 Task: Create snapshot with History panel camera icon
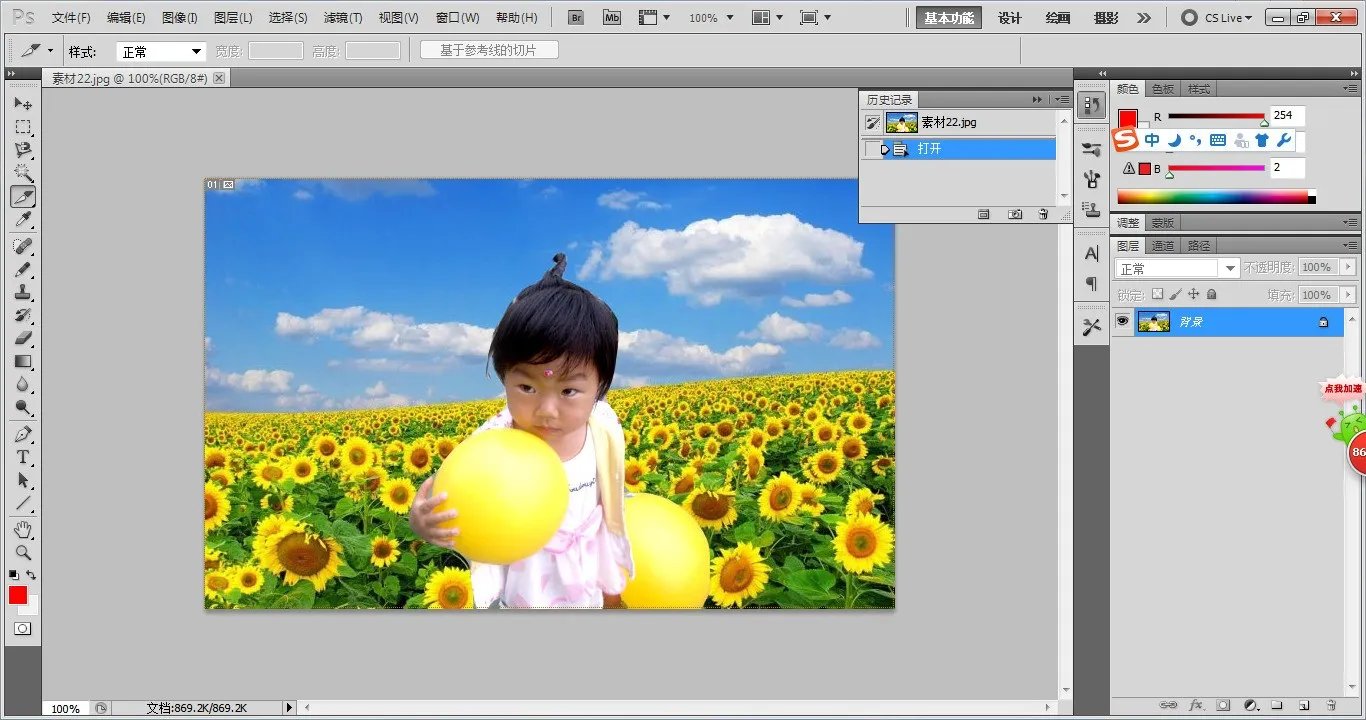tap(1015, 214)
